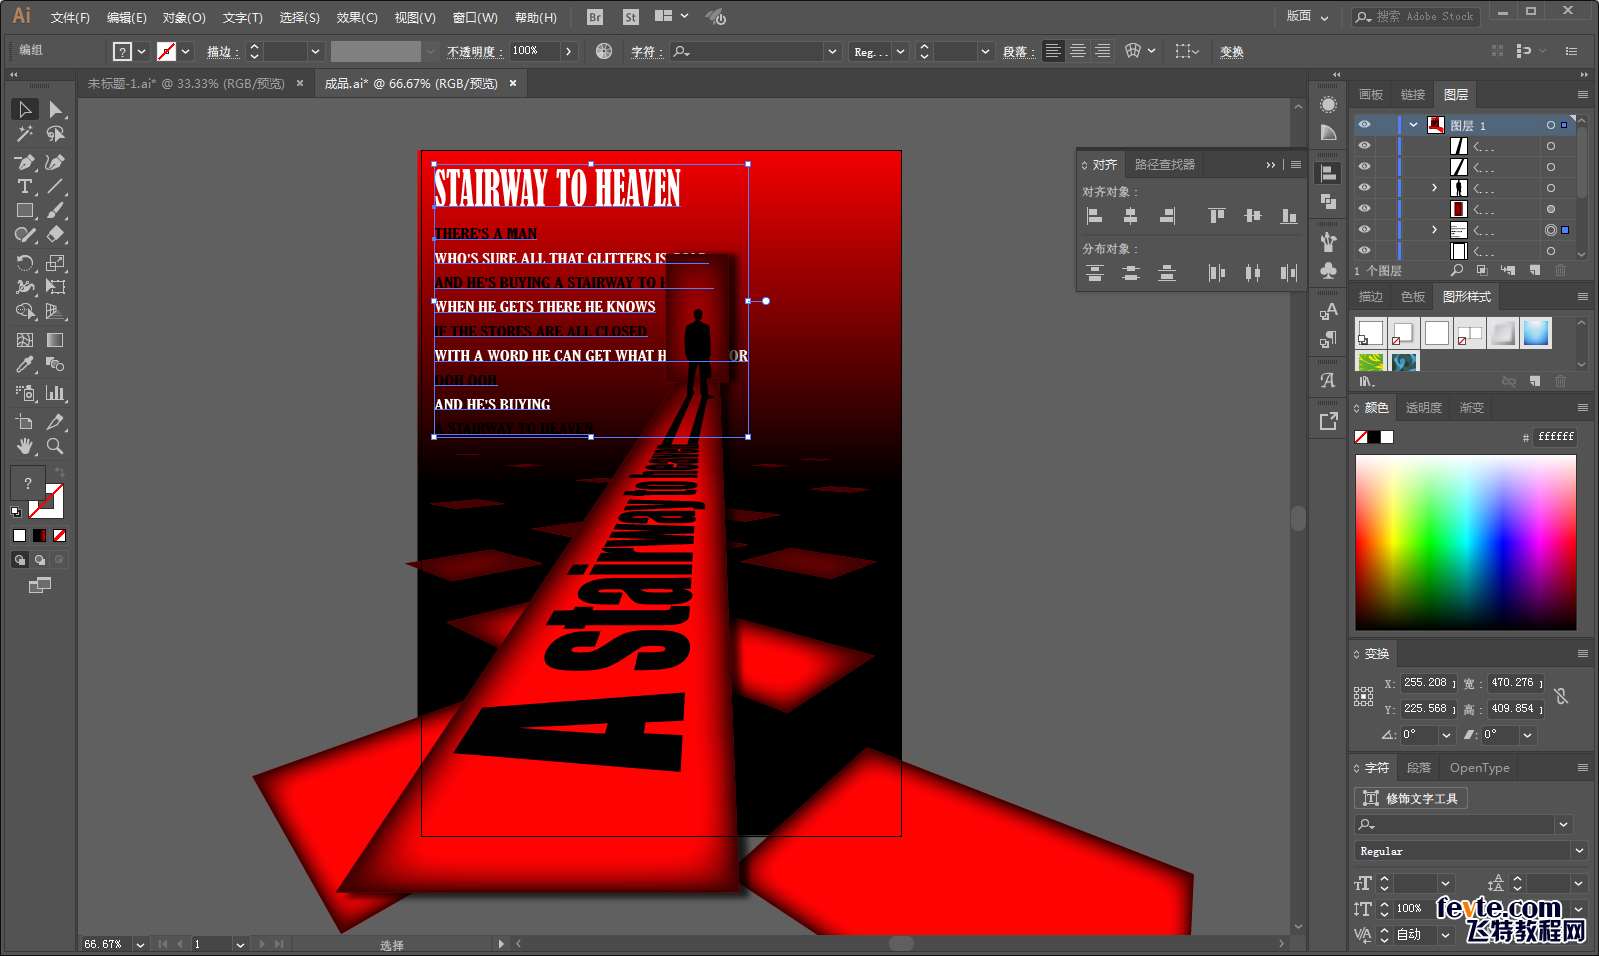
Task: Open the Symbols panel club icon
Action: point(1328,270)
